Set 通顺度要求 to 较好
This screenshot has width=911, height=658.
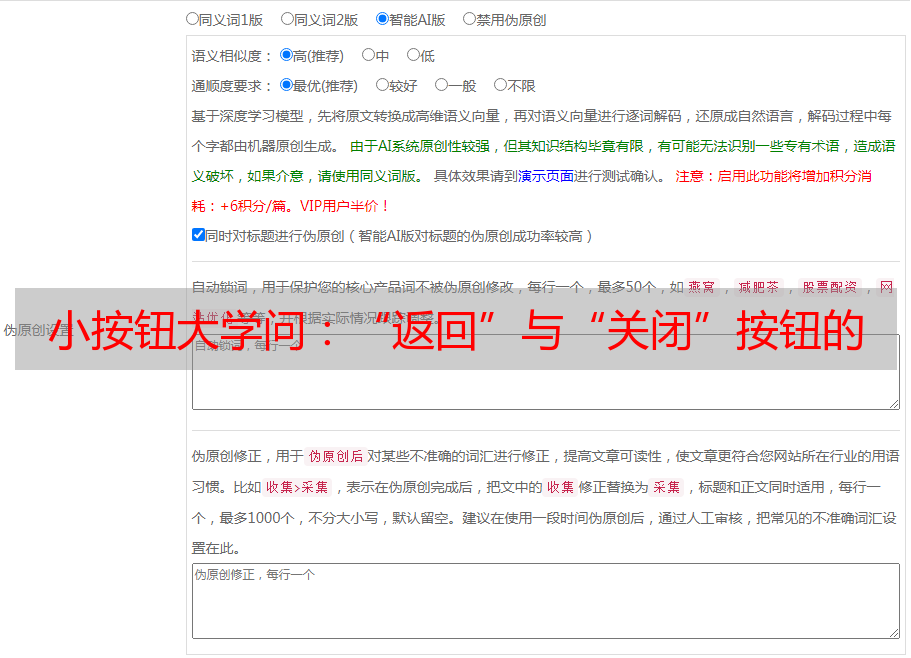(x=382, y=85)
